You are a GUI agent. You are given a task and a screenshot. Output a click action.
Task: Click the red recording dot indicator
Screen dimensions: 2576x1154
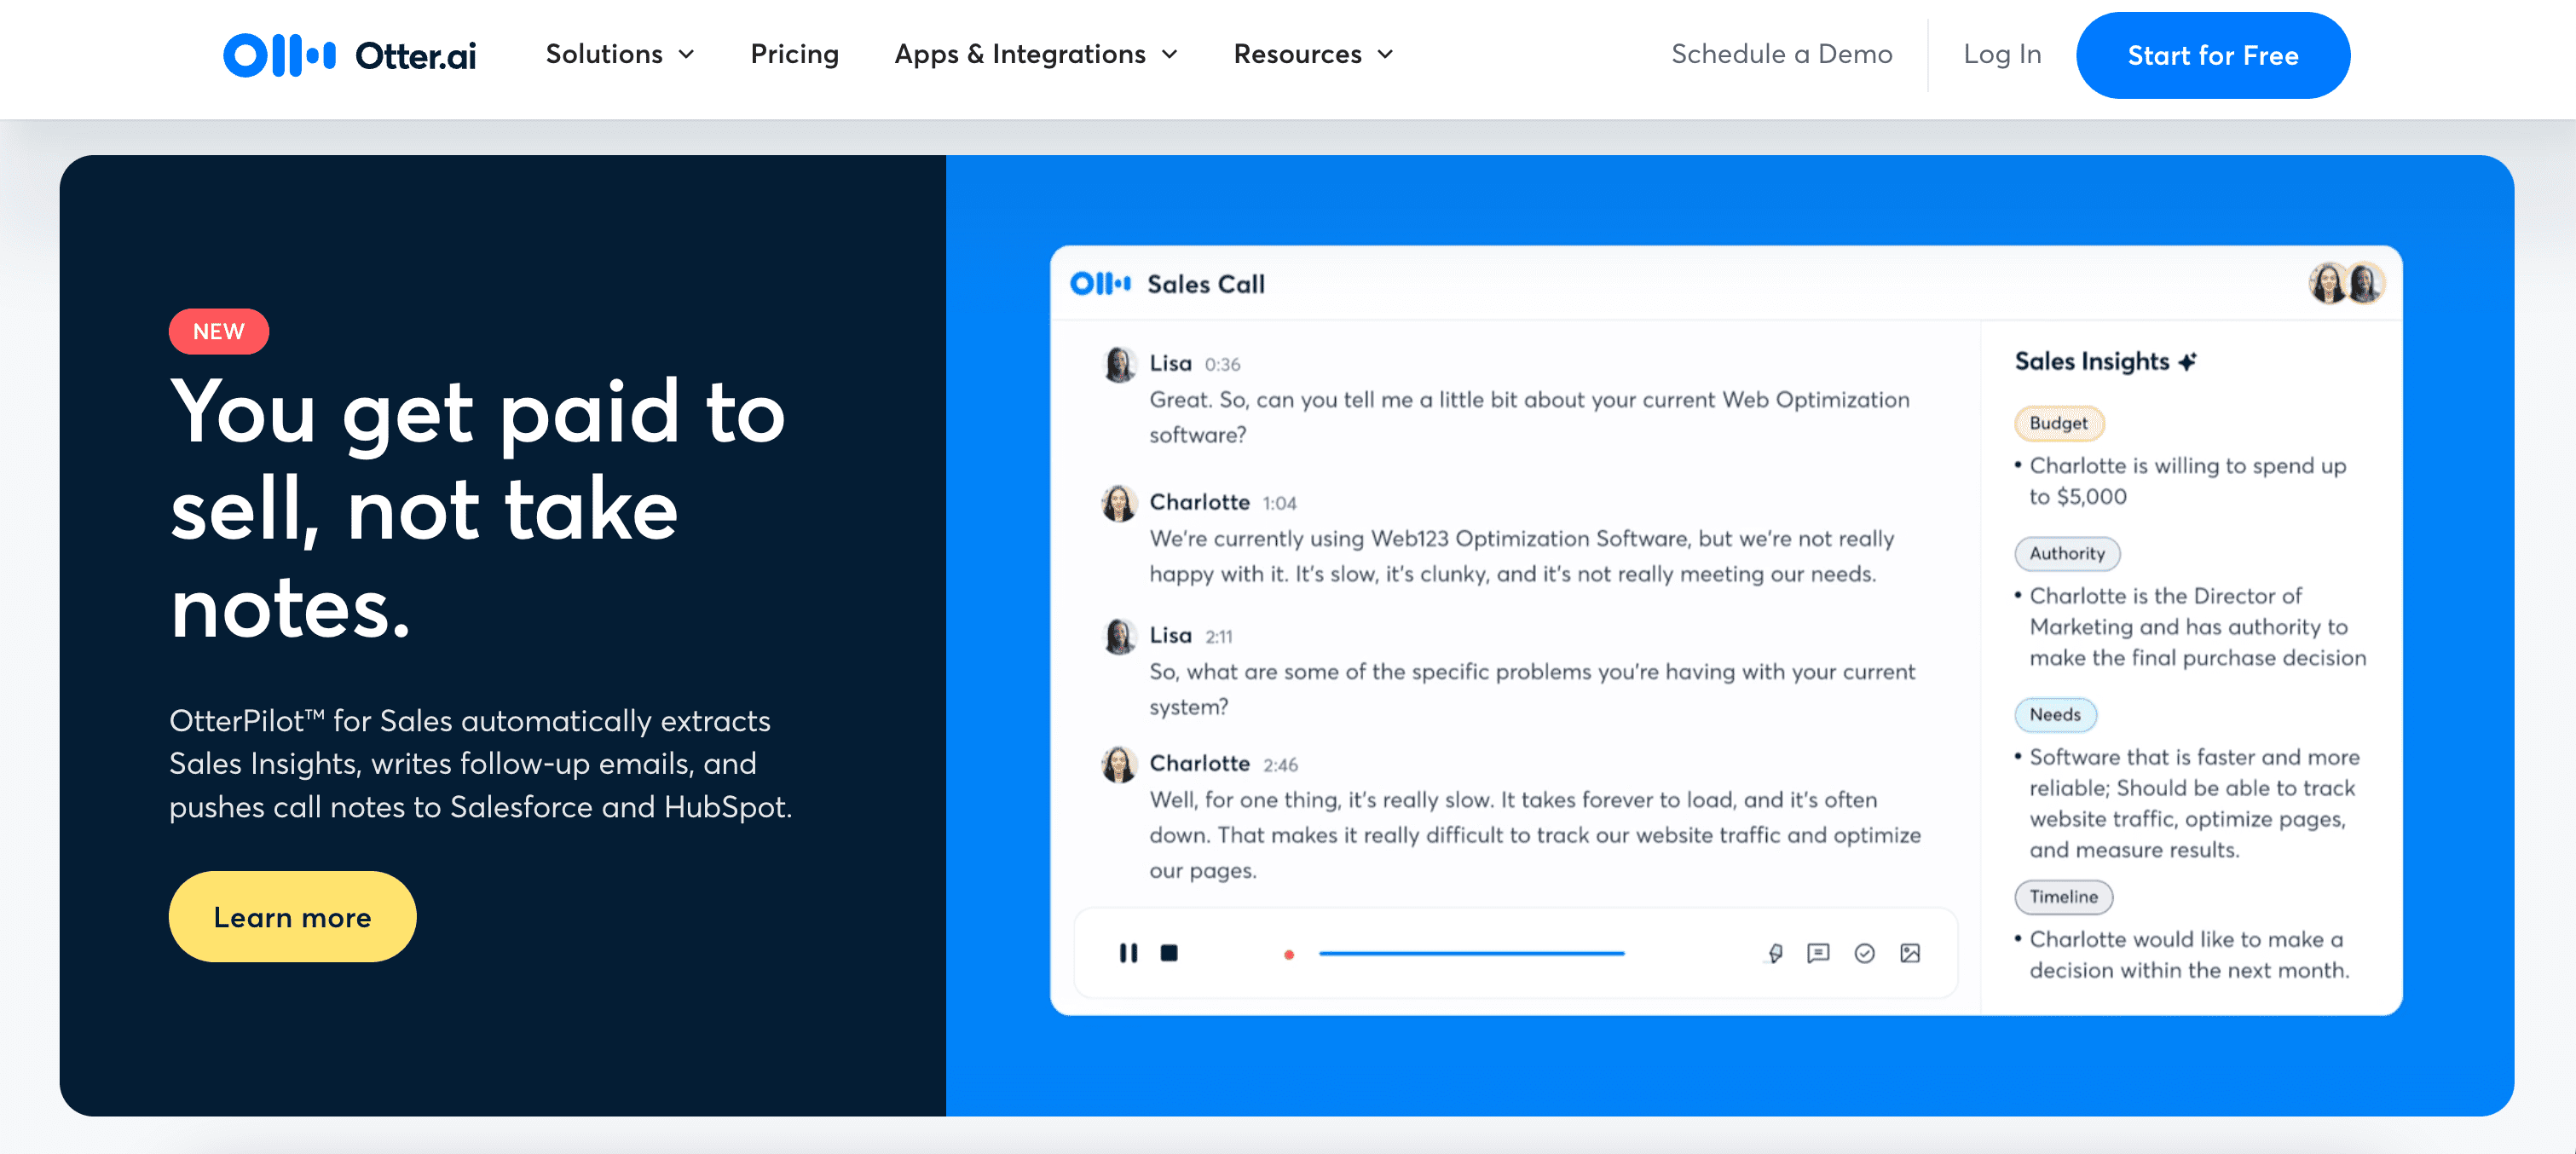1289,954
